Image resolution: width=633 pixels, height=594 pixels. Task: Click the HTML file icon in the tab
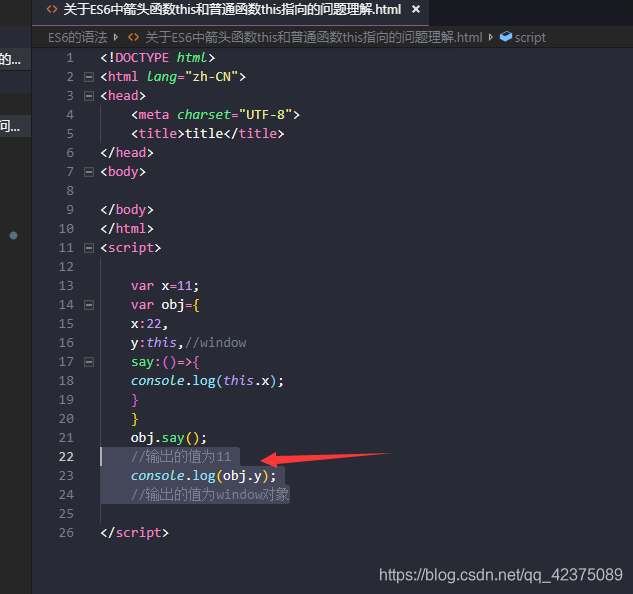[52, 9]
